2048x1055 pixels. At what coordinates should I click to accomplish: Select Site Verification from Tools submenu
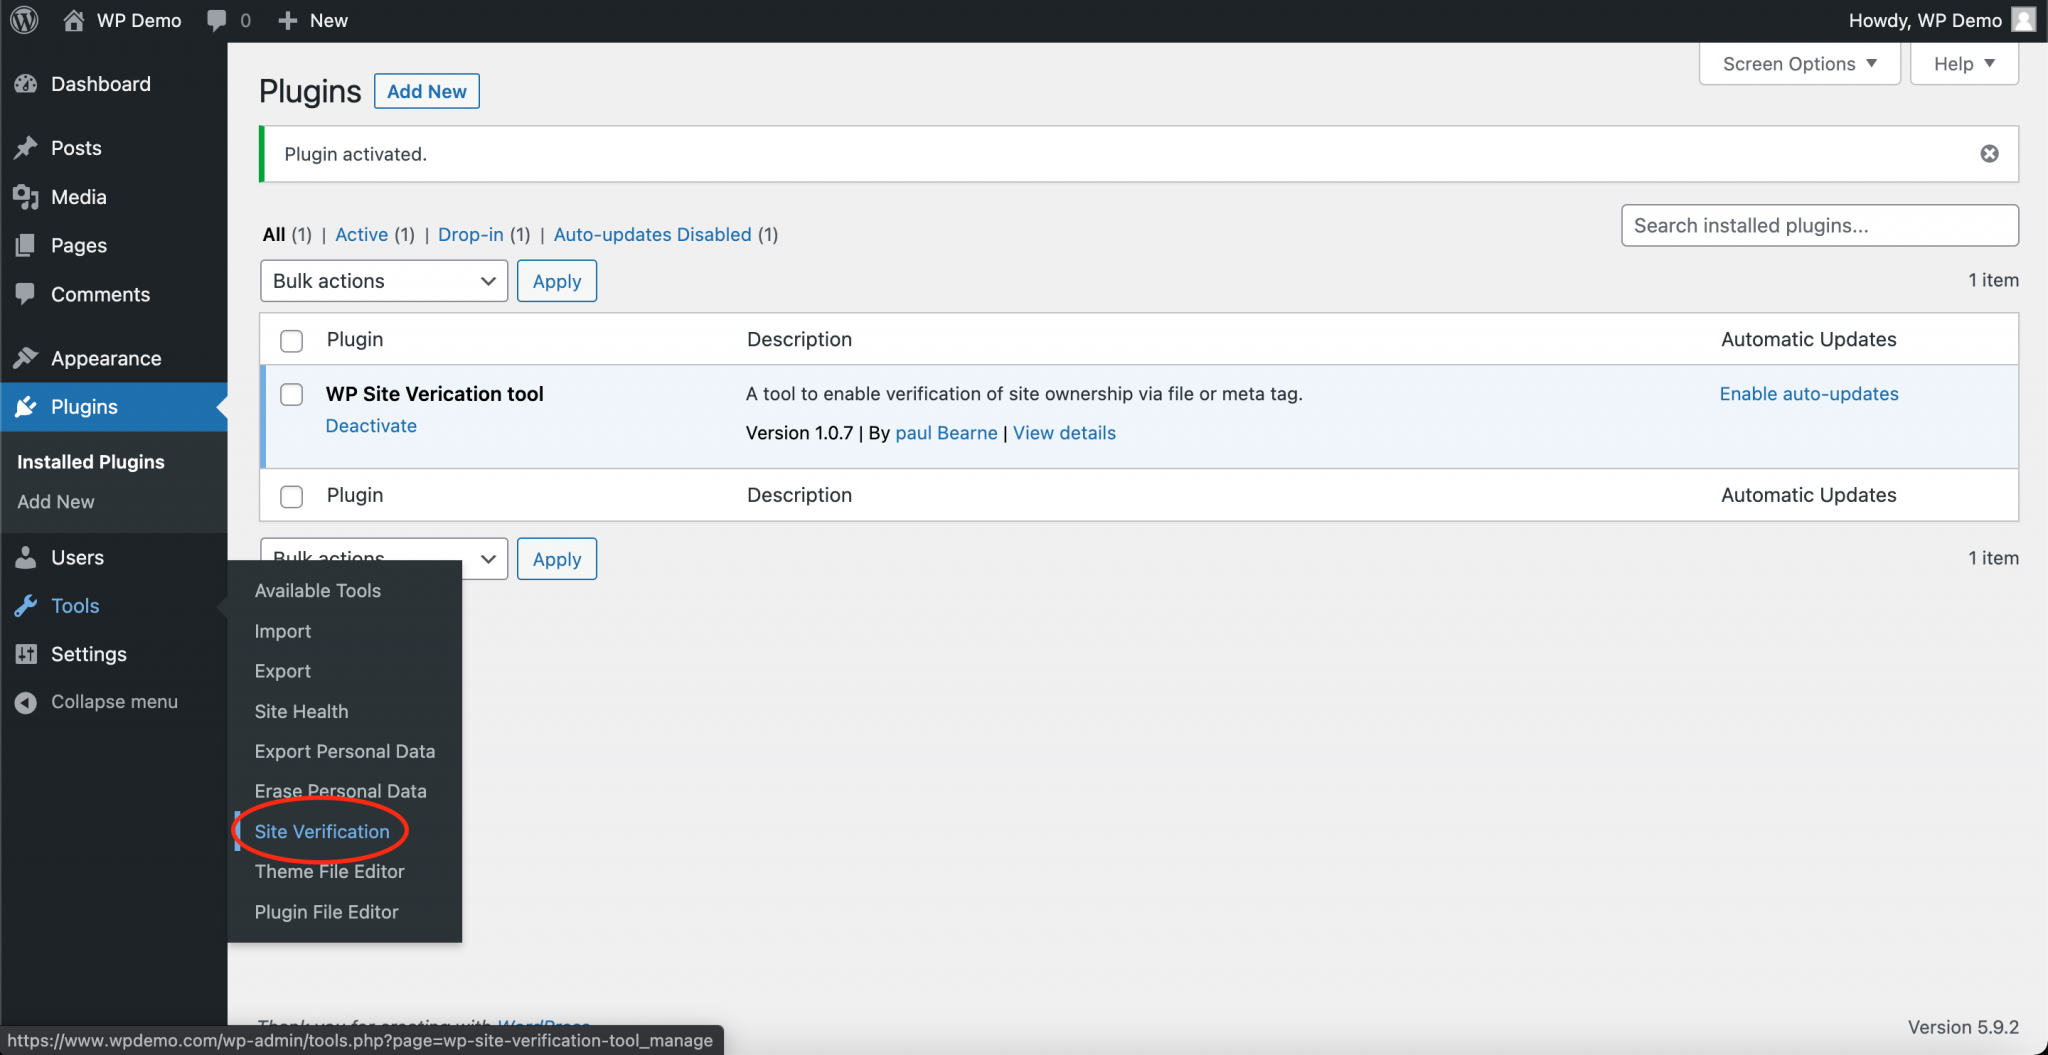tap(321, 831)
